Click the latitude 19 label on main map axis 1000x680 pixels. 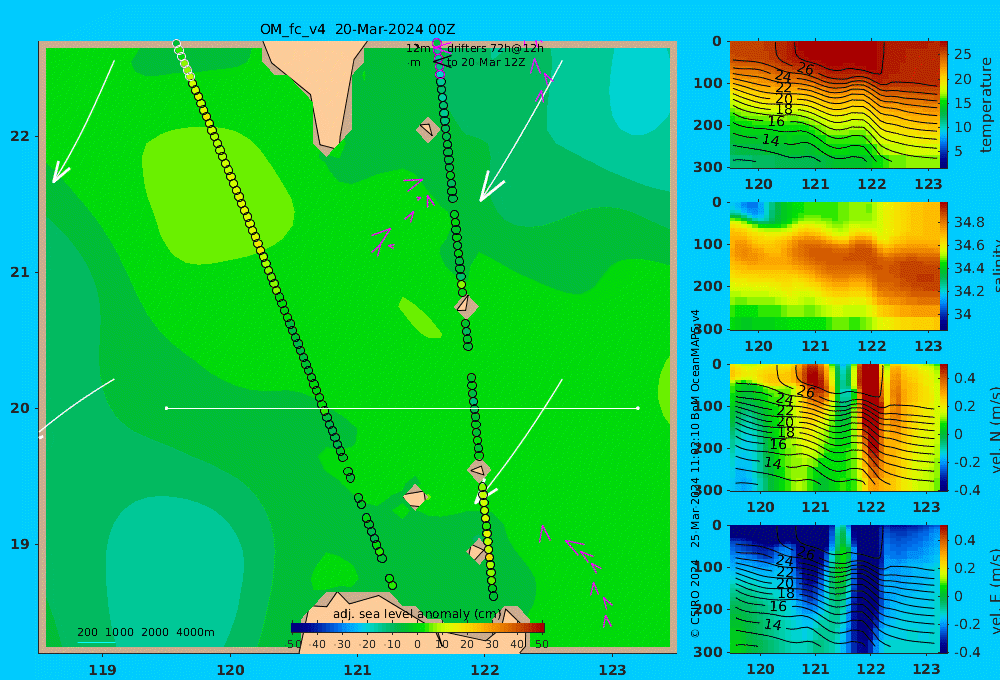[20, 544]
